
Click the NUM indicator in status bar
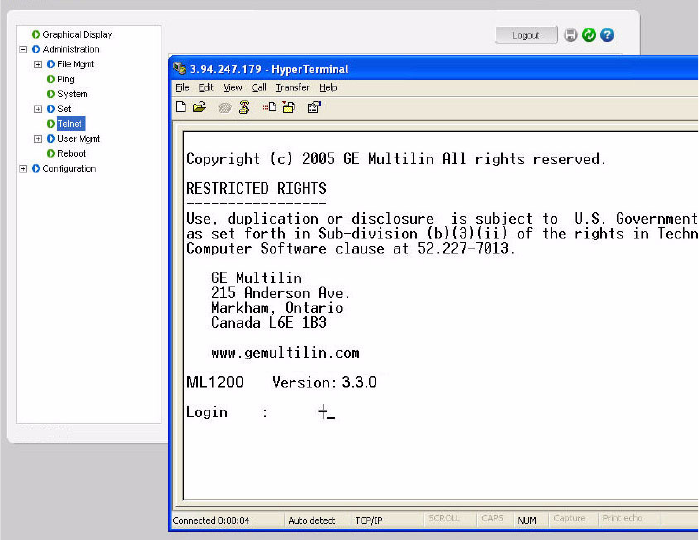tap(527, 520)
